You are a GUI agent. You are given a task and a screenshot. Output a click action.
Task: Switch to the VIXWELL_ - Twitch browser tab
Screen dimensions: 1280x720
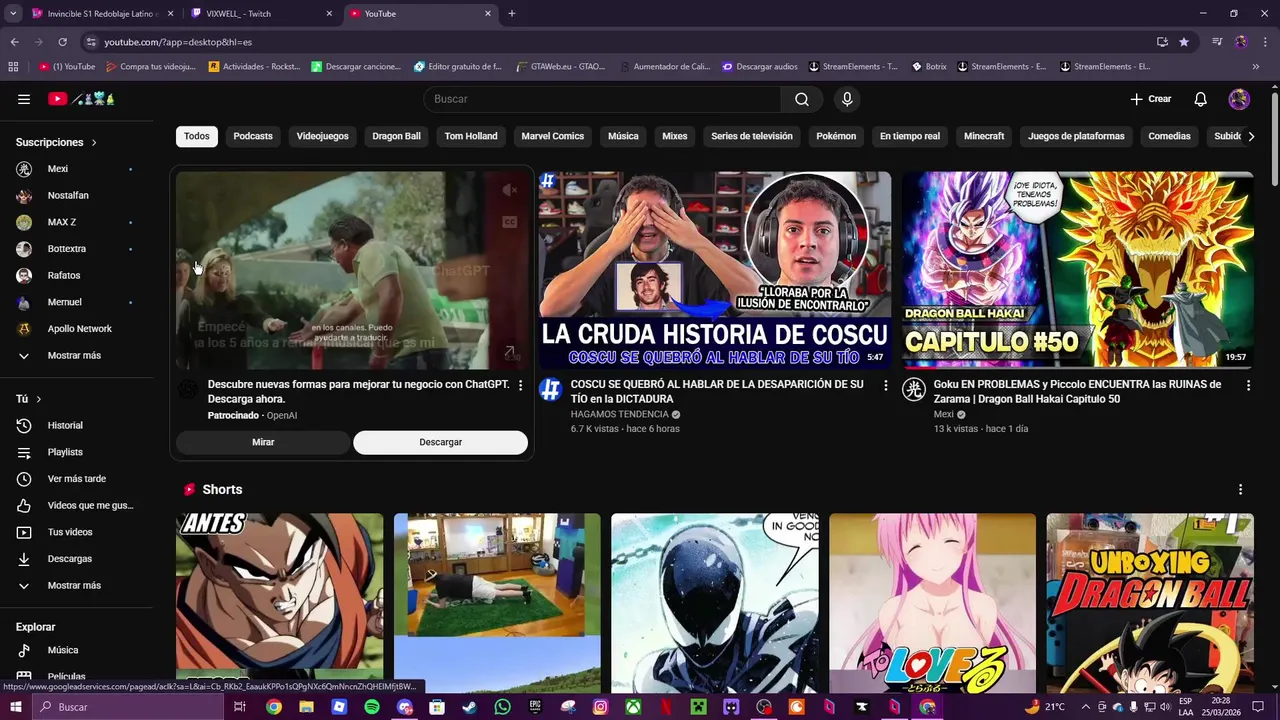pos(258,14)
